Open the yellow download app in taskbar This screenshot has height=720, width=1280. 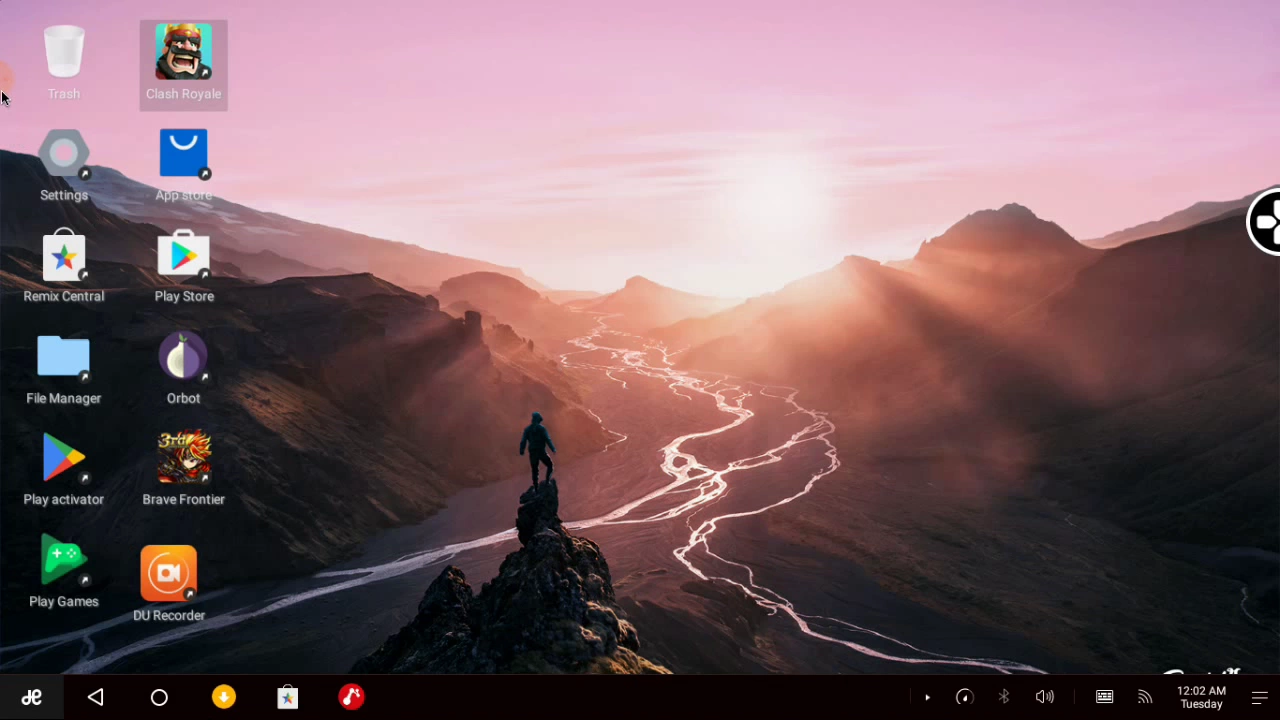[x=224, y=697]
